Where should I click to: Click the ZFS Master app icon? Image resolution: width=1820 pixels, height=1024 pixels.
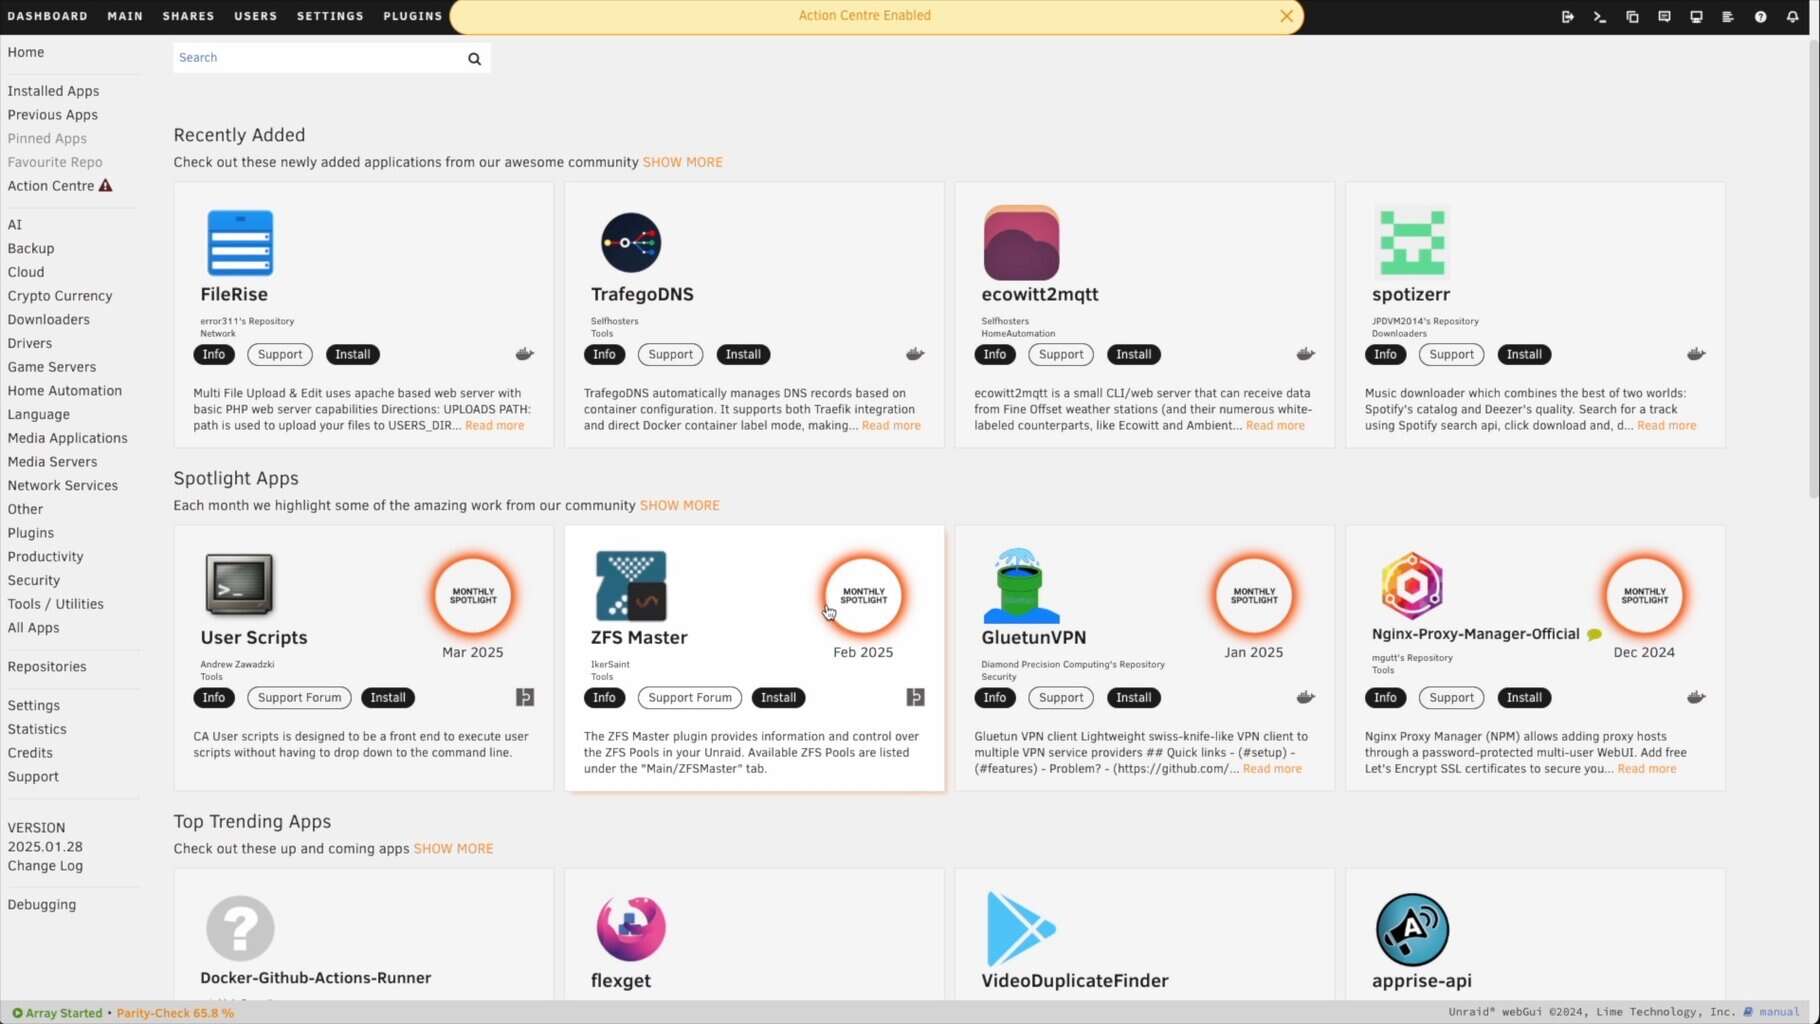click(x=631, y=586)
